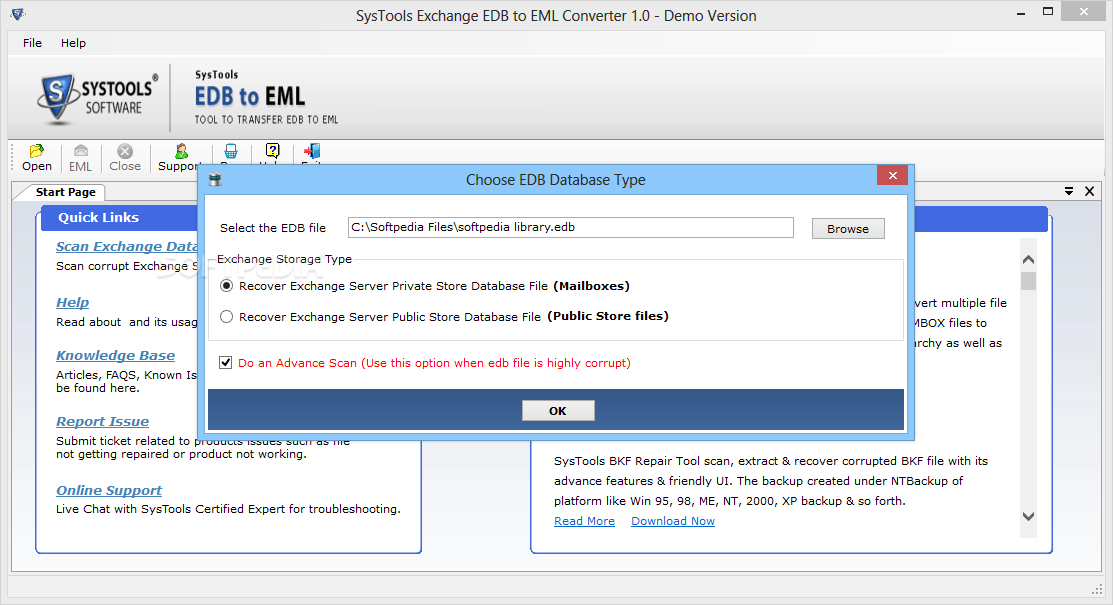Open the Knowledge Base link
Image resolution: width=1113 pixels, height=605 pixels.
coord(115,356)
